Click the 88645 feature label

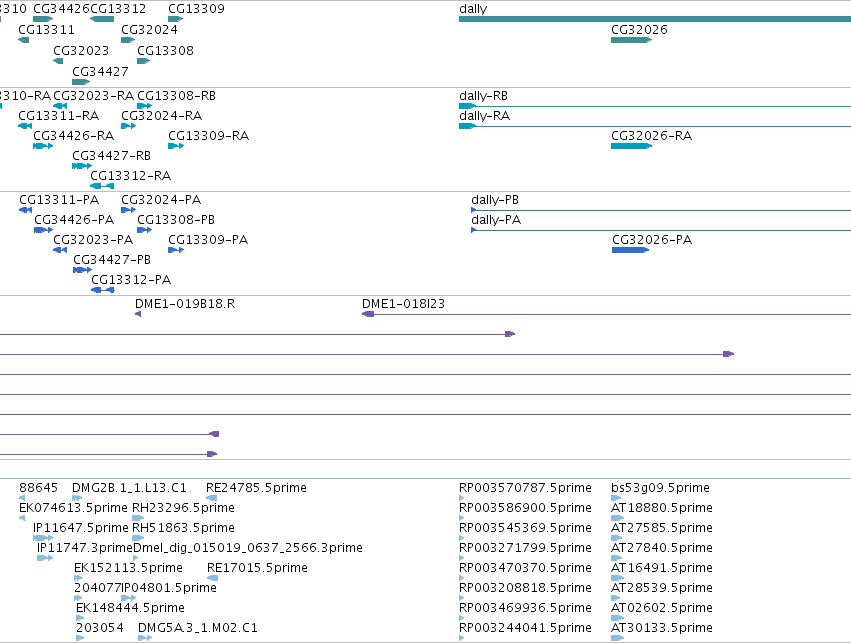(38, 488)
